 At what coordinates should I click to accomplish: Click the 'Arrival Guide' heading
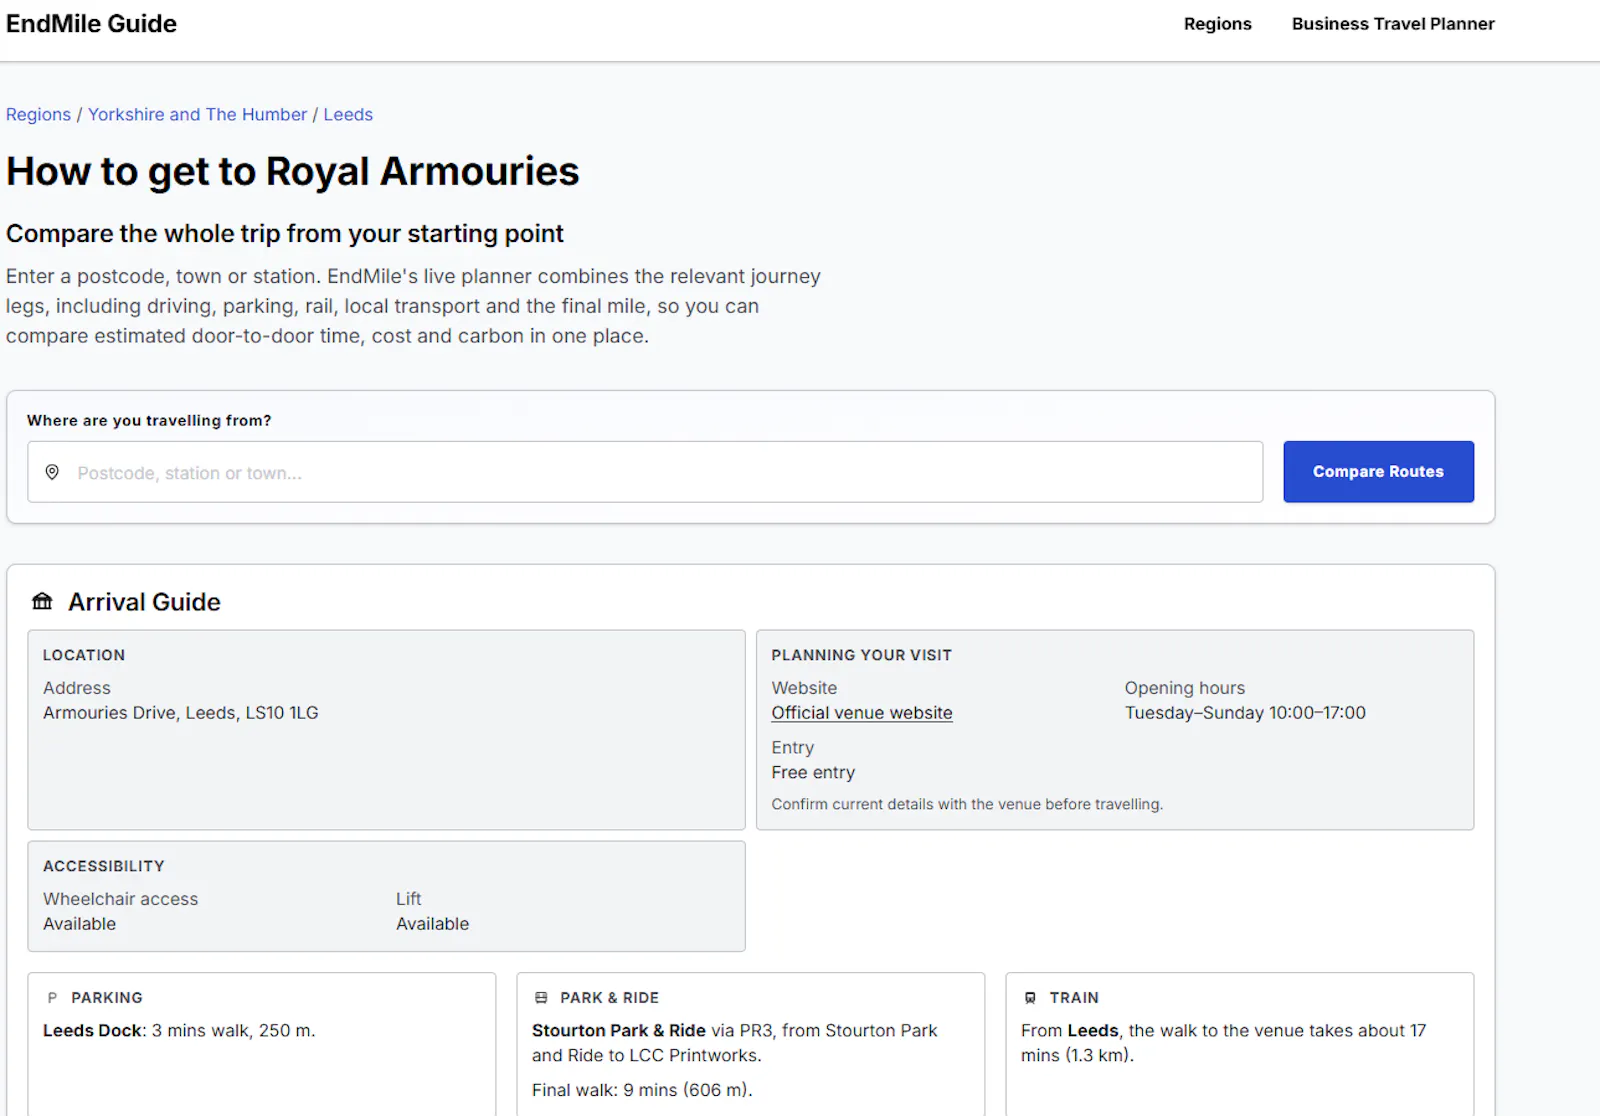pos(144,602)
